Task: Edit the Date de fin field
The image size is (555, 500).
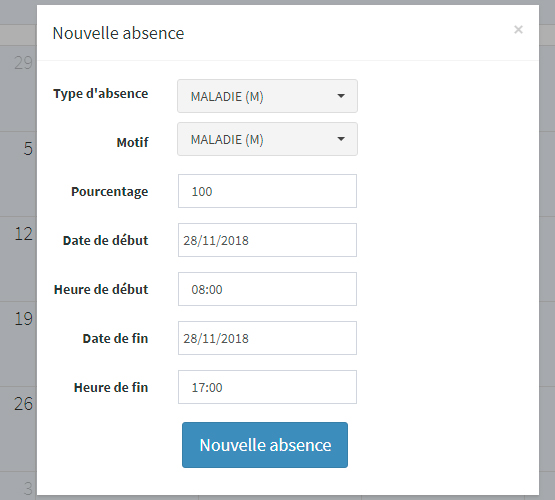Action: [x=267, y=338]
